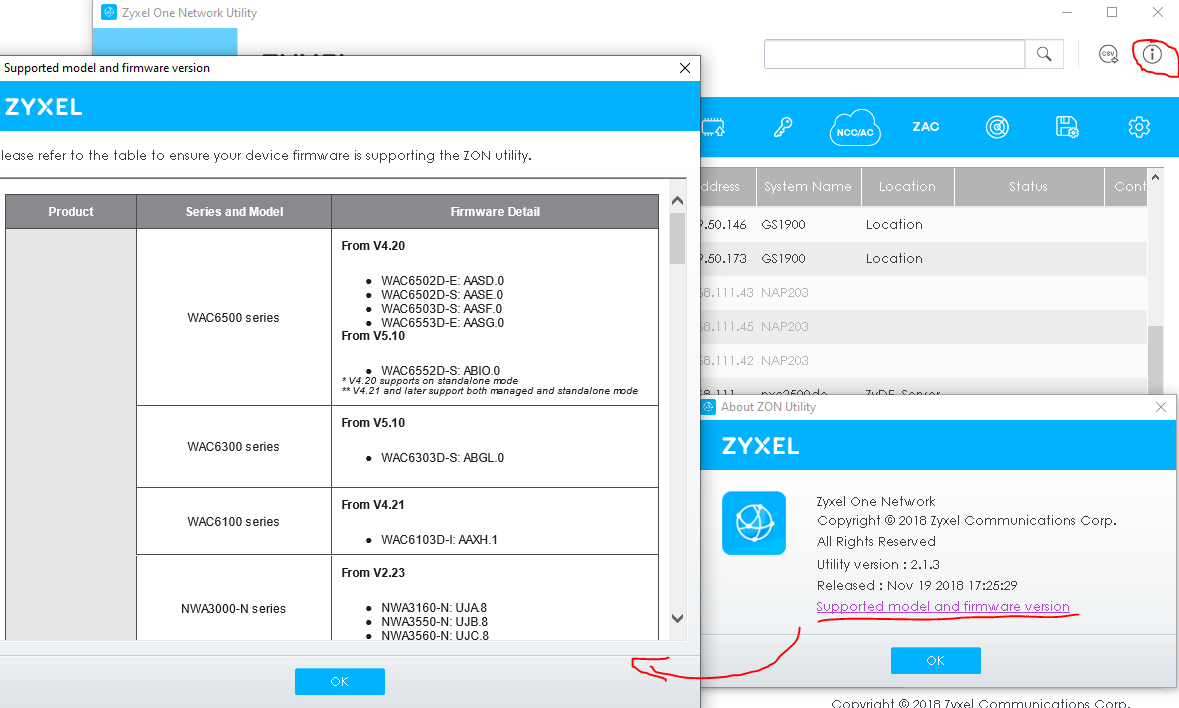
Task: Click the WAC6103D-I: AAXH.1 entry
Action: (x=439, y=540)
